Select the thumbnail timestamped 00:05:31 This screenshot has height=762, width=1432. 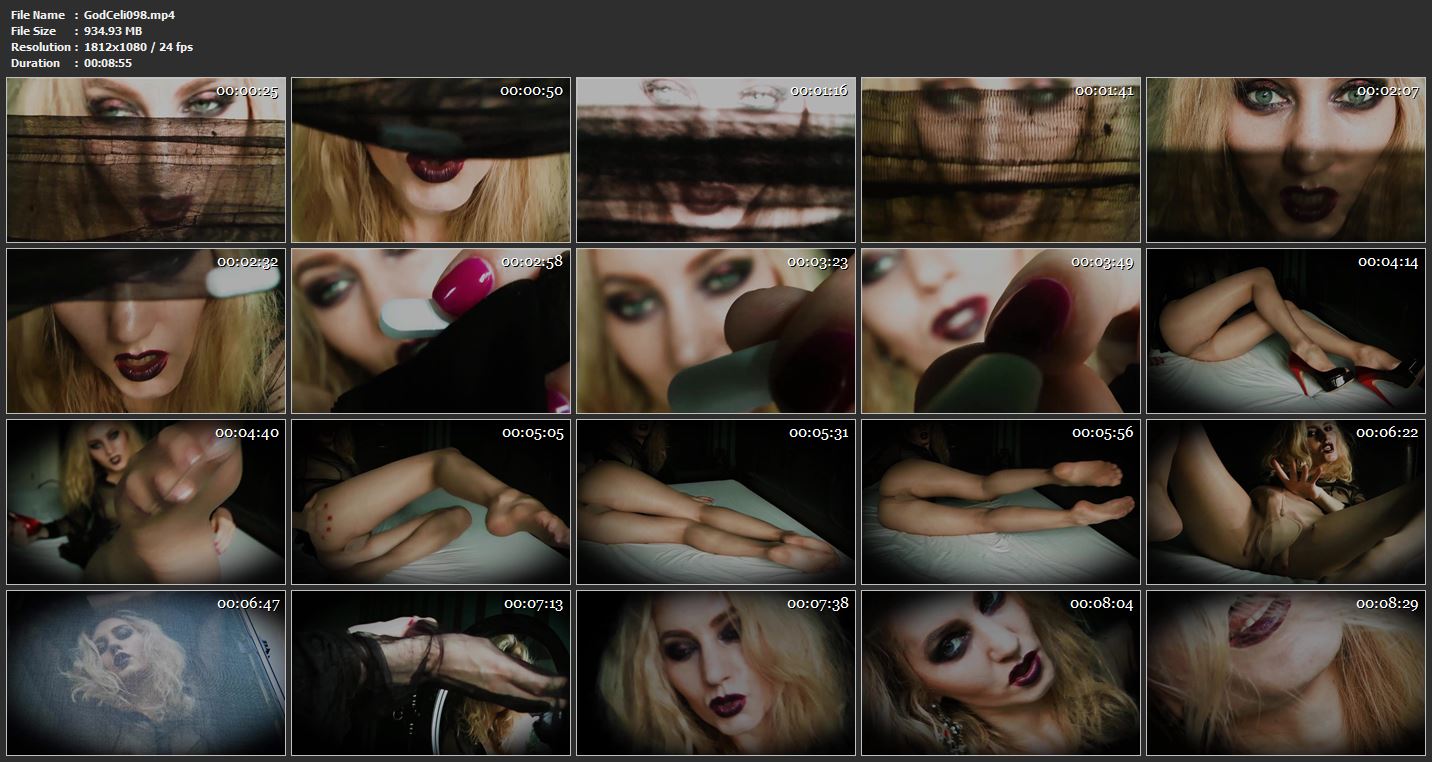click(x=716, y=502)
